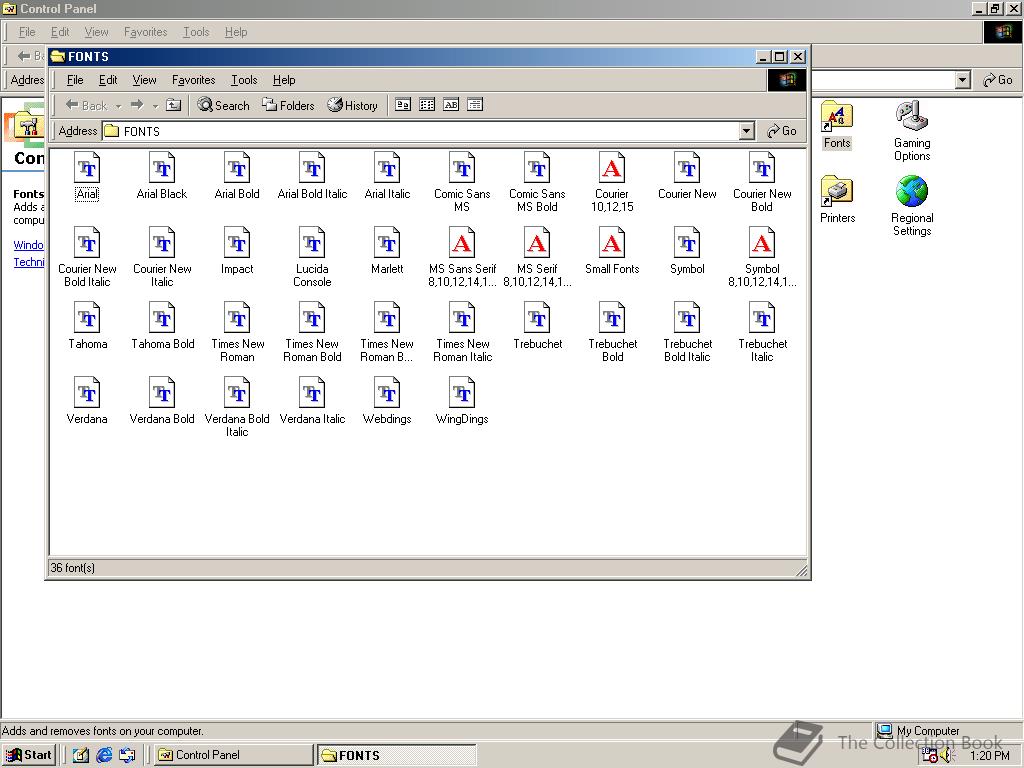The height and width of the screenshot is (768, 1024).
Task: Open the Back button history dropdown
Action: click(x=118, y=106)
